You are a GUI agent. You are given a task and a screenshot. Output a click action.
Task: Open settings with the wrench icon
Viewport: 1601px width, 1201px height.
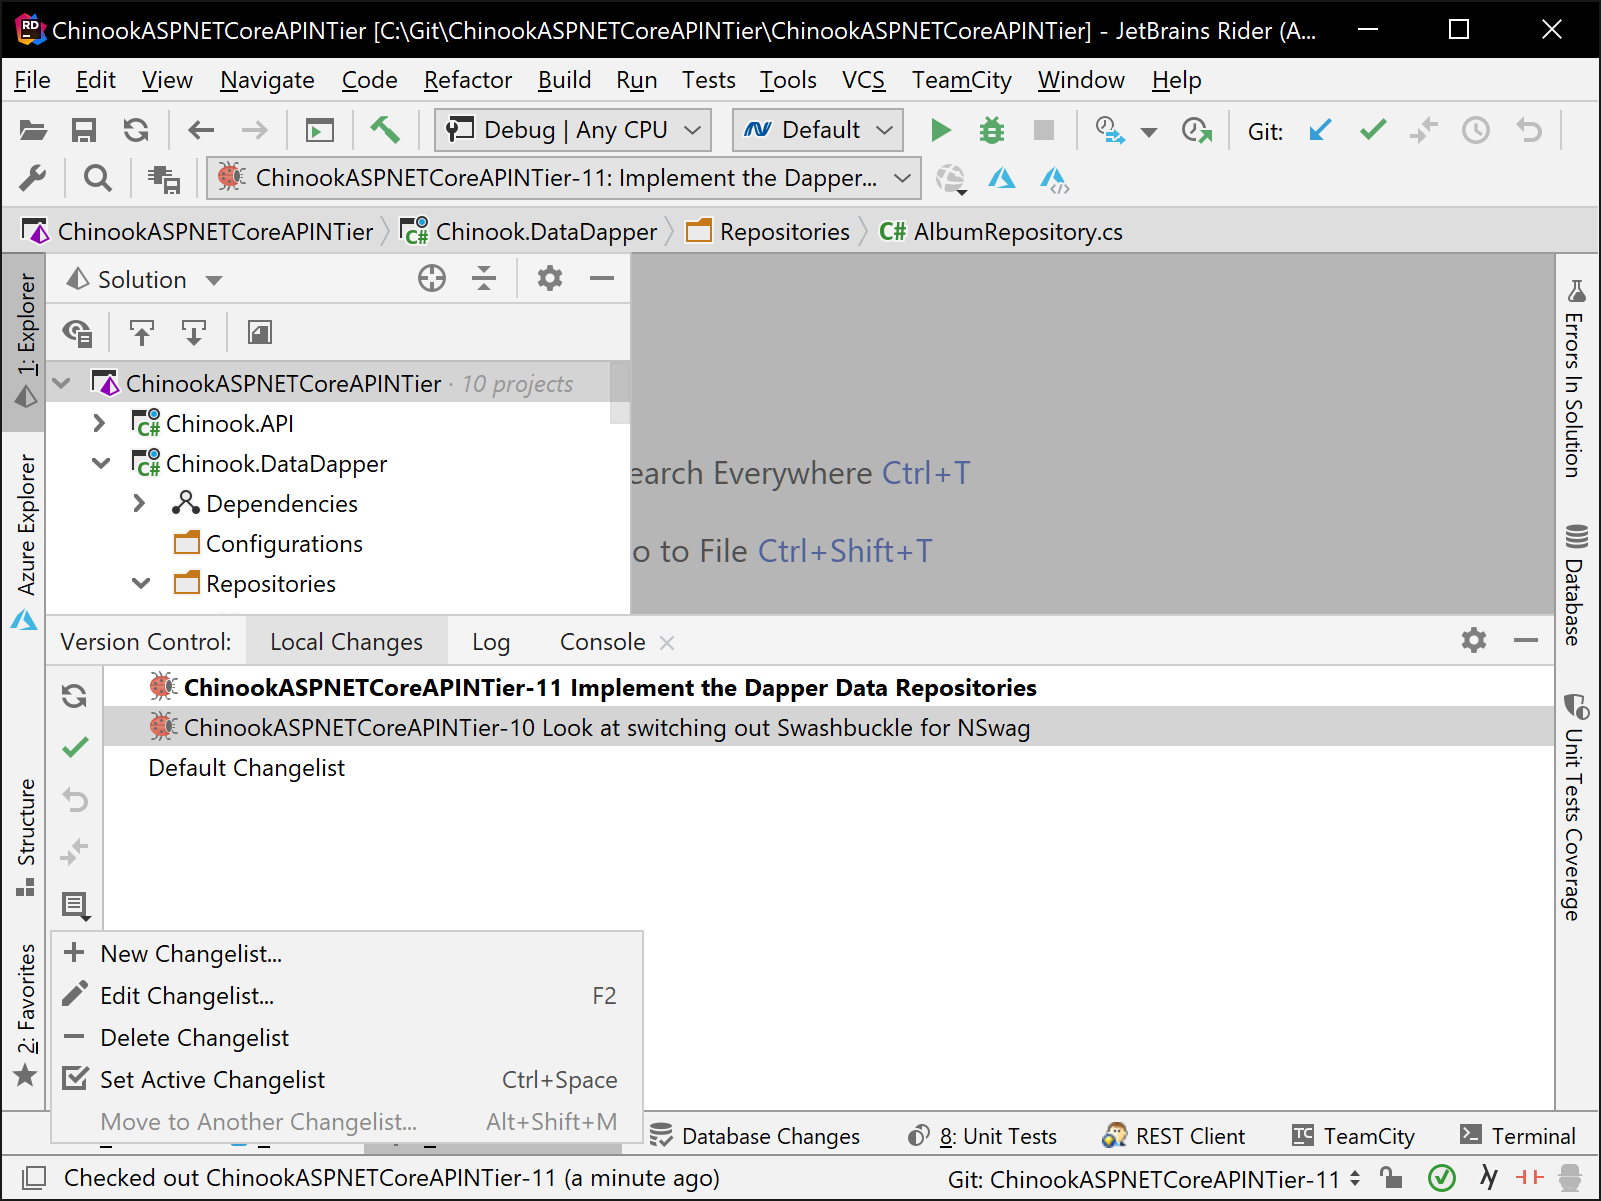33,178
